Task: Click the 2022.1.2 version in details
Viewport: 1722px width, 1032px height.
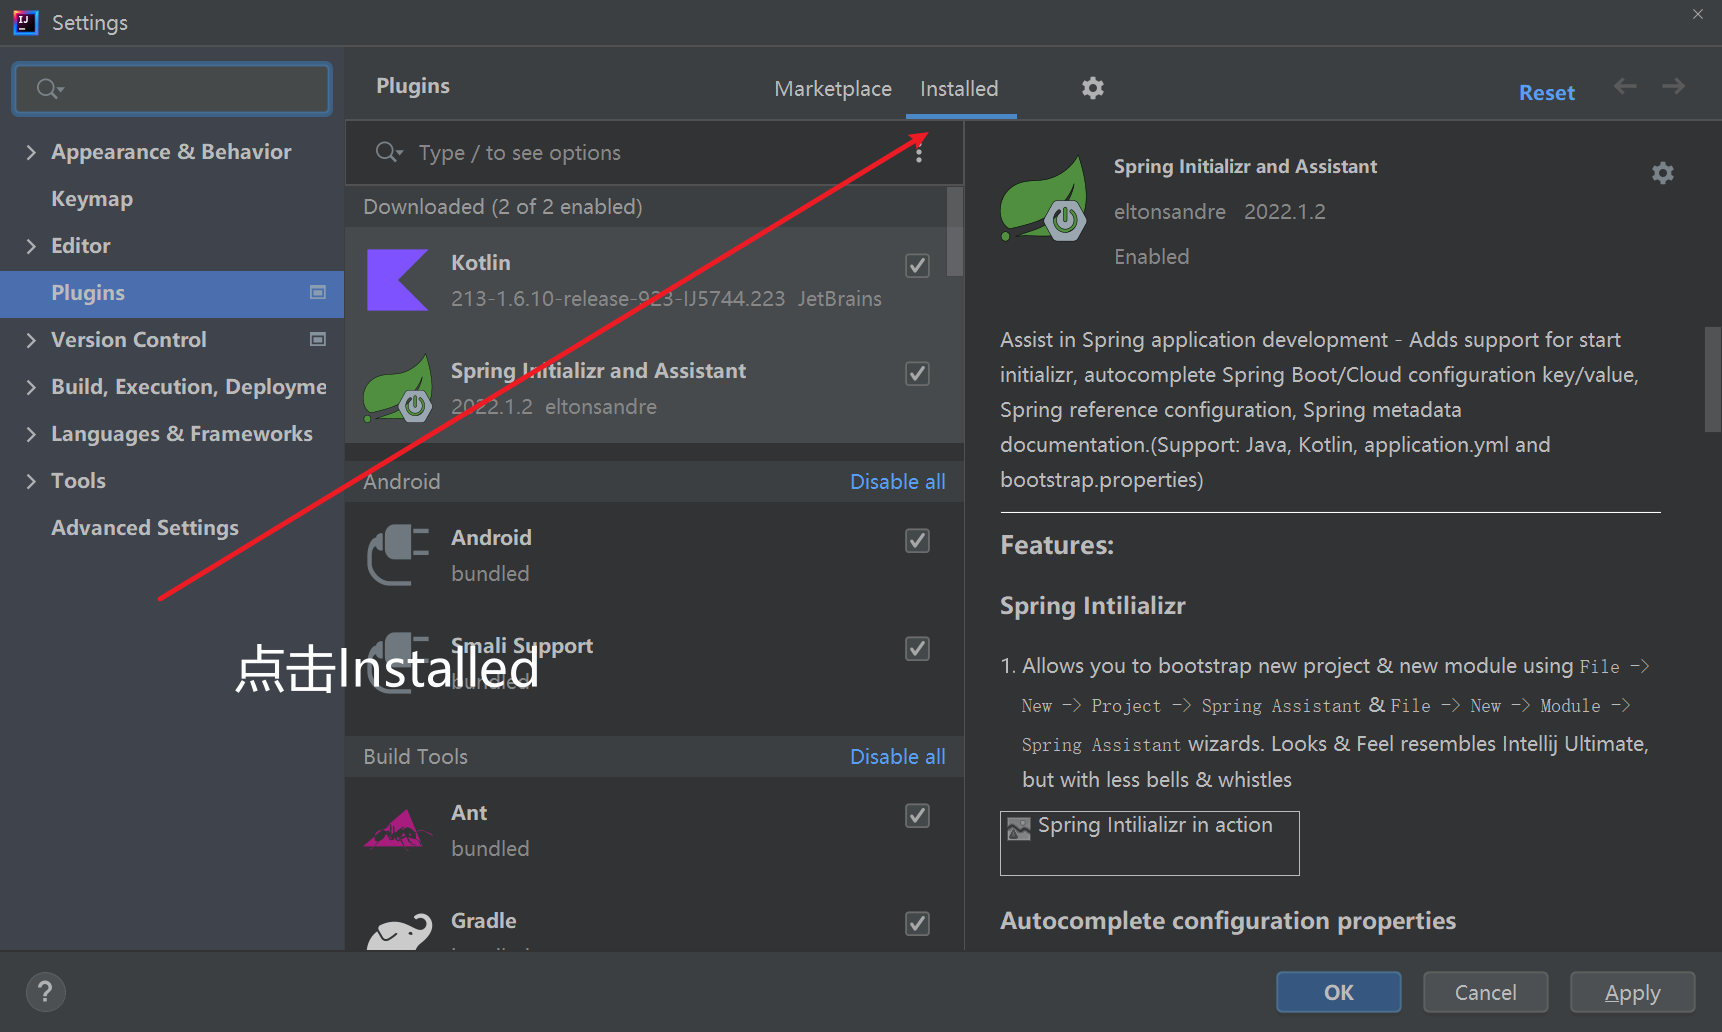Action: coord(1284,212)
